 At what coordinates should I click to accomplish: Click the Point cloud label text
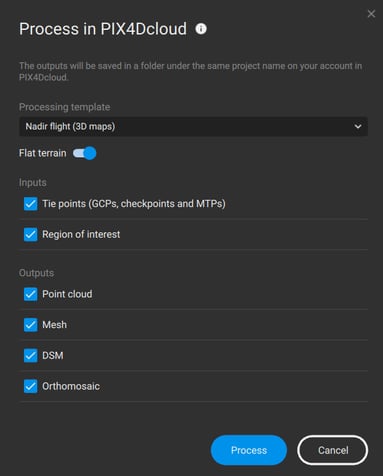tap(67, 294)
